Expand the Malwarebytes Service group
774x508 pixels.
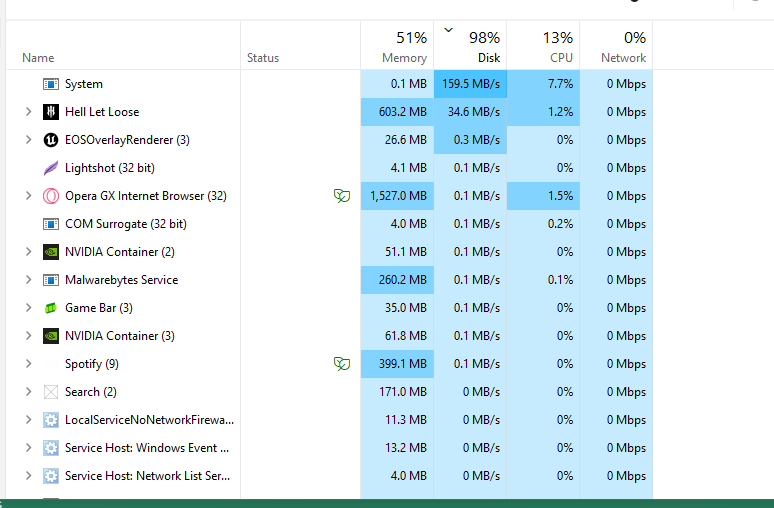tap(29, 280)
